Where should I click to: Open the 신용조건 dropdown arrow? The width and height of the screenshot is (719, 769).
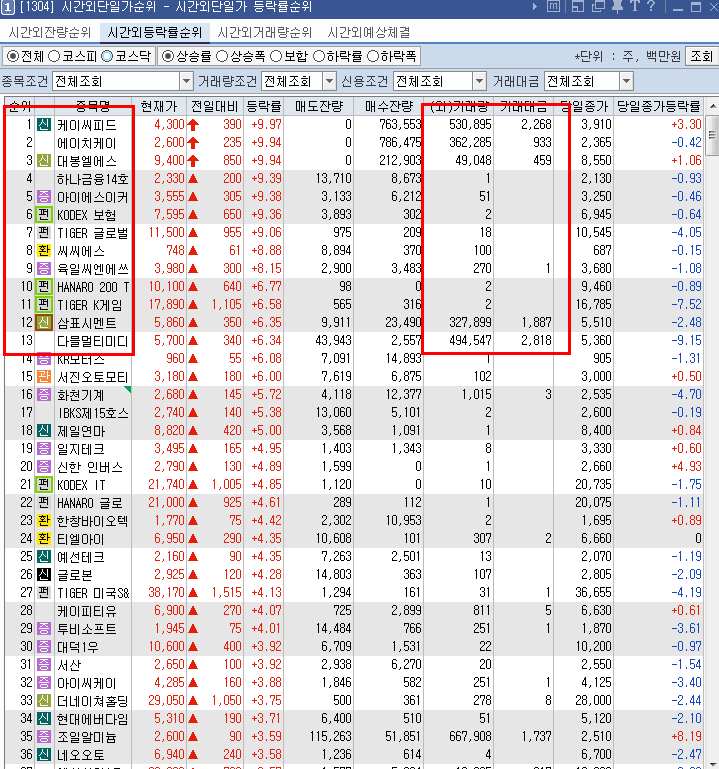click(479, 81)
